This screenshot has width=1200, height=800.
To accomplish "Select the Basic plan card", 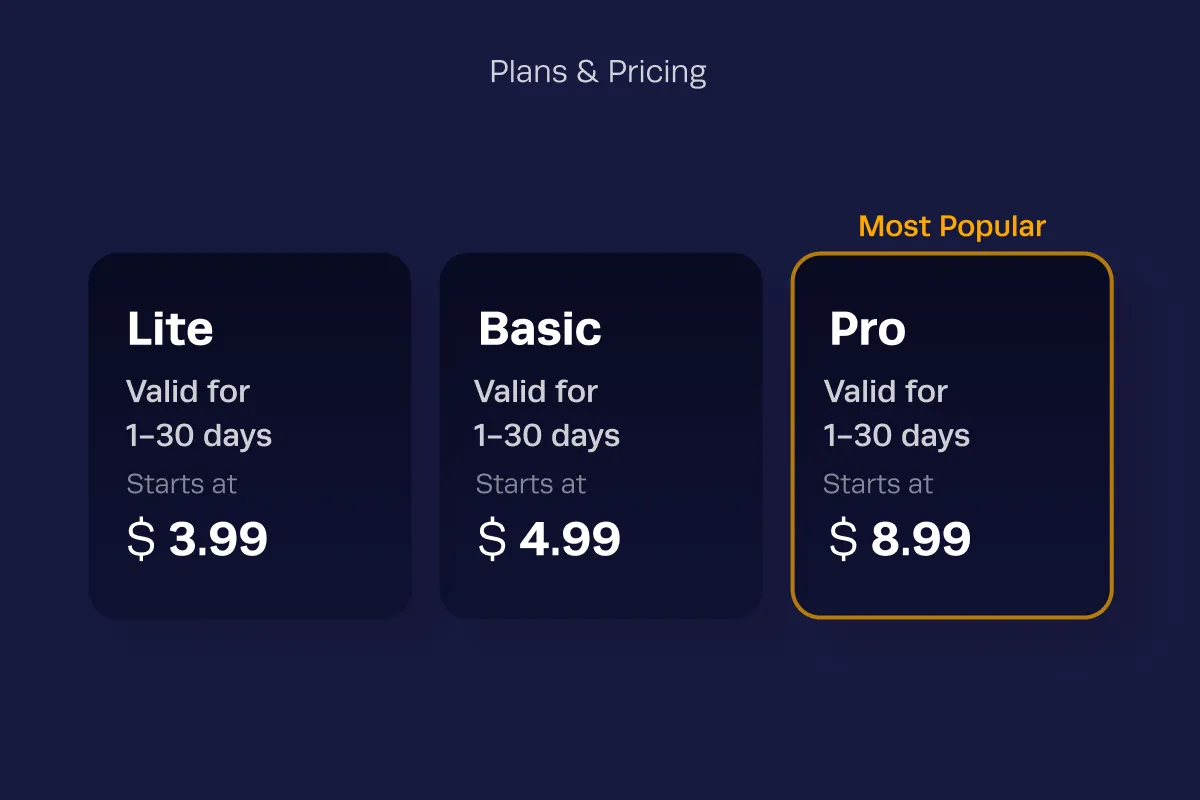I will (601, 436).
